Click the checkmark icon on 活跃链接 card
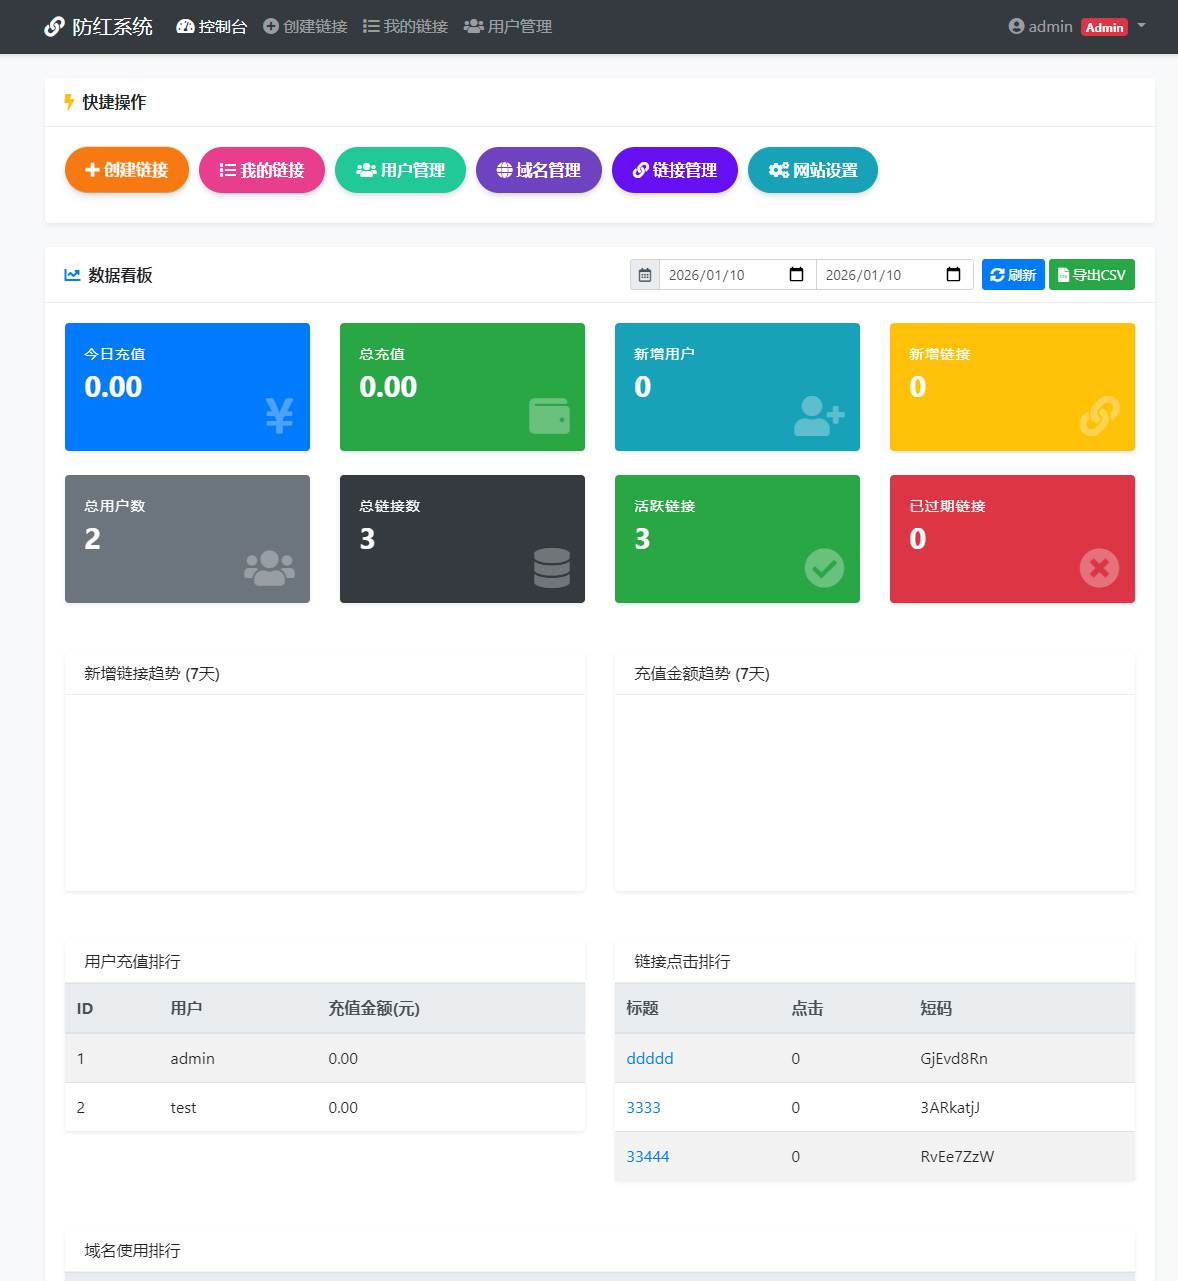Screen dimensions: 1178x1281 click(824, 568)
